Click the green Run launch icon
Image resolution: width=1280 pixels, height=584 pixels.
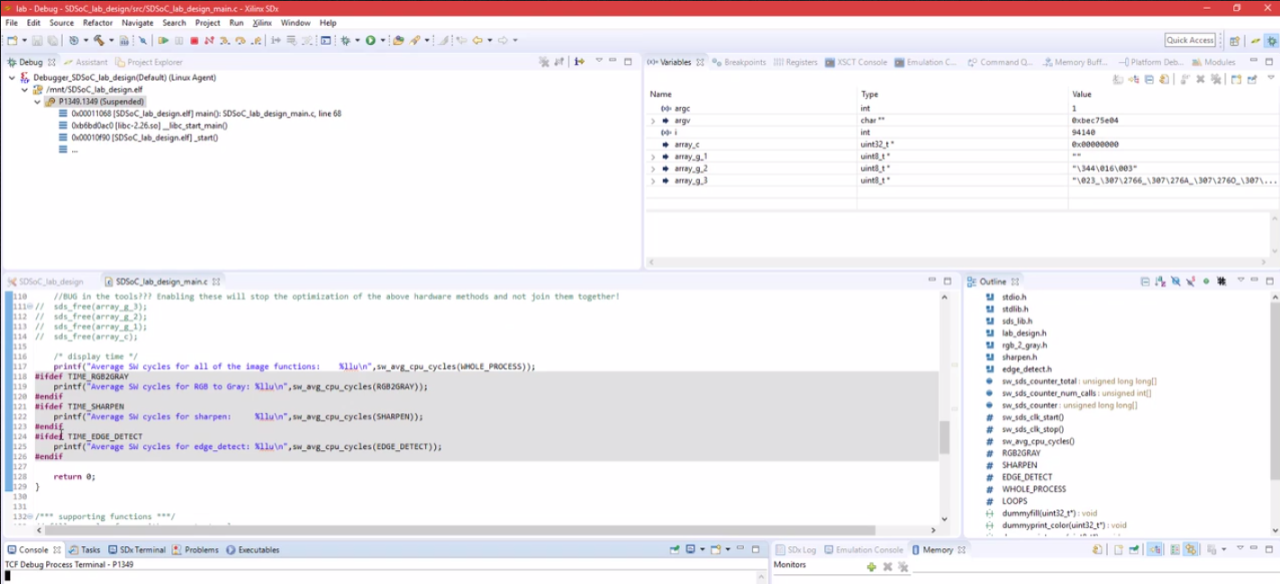pos(370,40)
